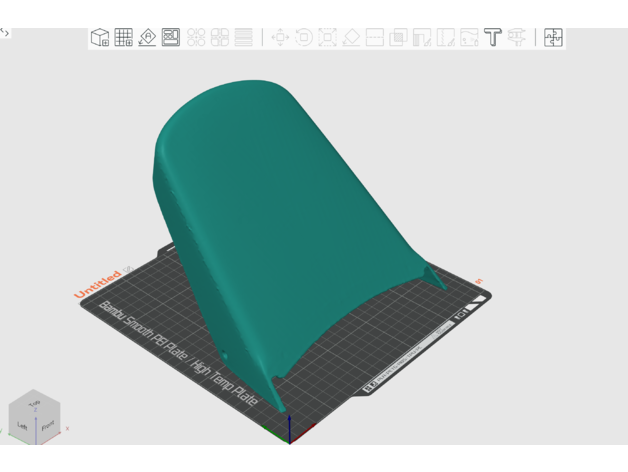Select the Move tool in toolbar
Viewport: 628px width, 472px height.
pyautogui.click(x=280, y=38)
